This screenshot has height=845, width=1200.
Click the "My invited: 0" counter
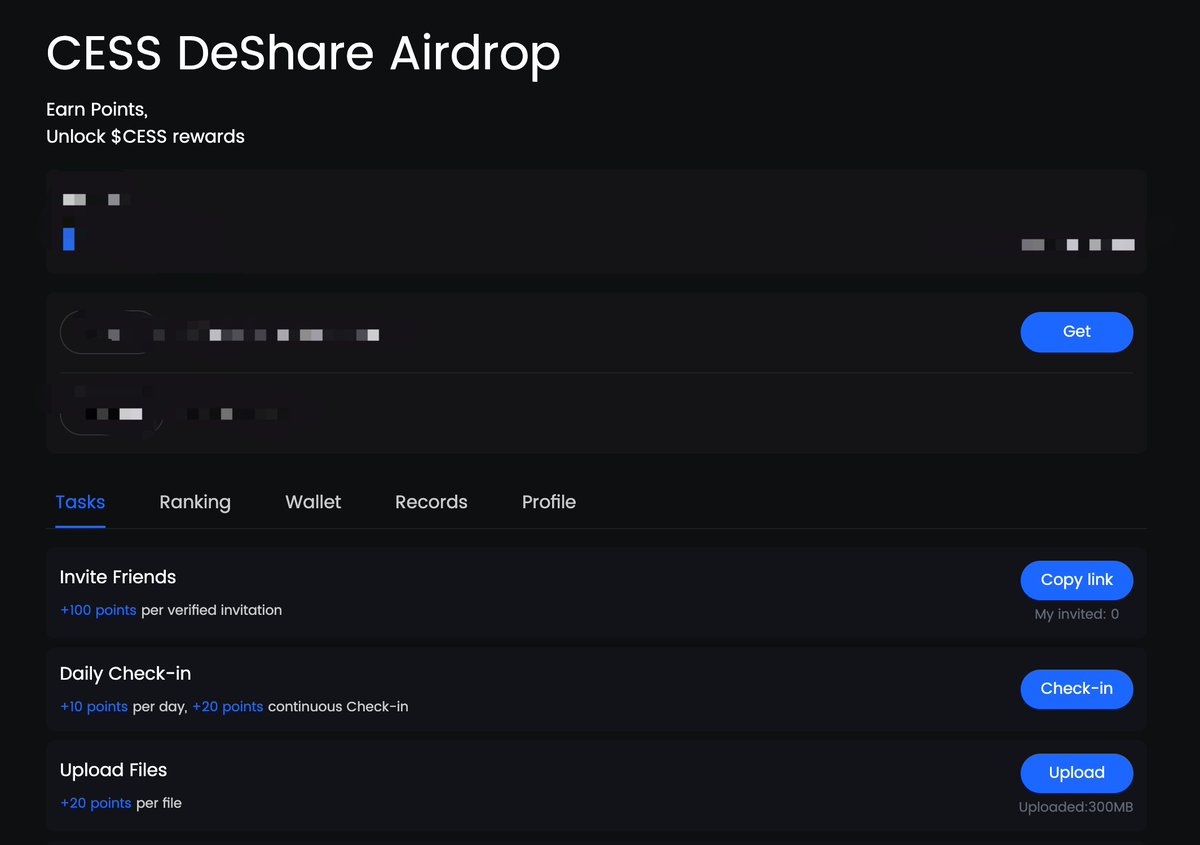[x=1077, y=614]
